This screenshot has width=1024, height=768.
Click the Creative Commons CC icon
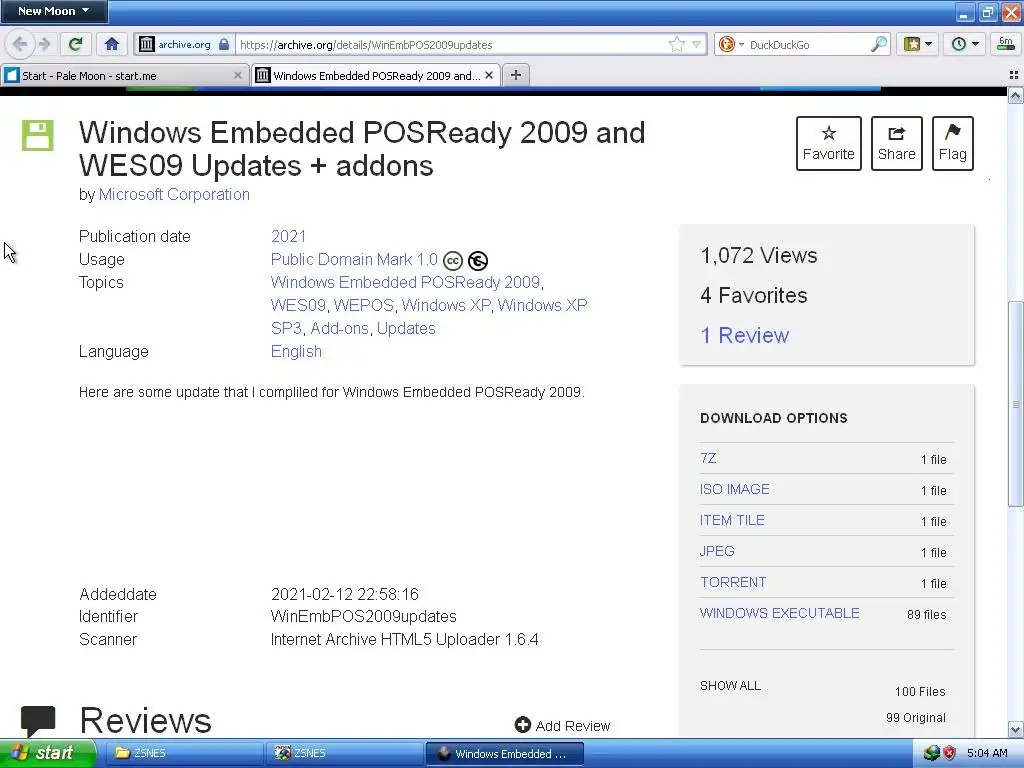(453, 261)
